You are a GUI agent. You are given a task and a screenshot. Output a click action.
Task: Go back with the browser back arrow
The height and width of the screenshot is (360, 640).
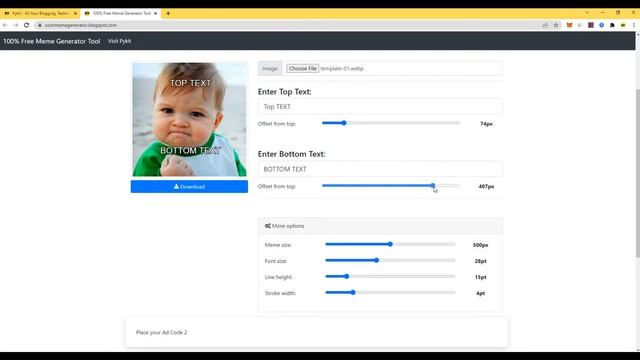click(x=5, y=25)
